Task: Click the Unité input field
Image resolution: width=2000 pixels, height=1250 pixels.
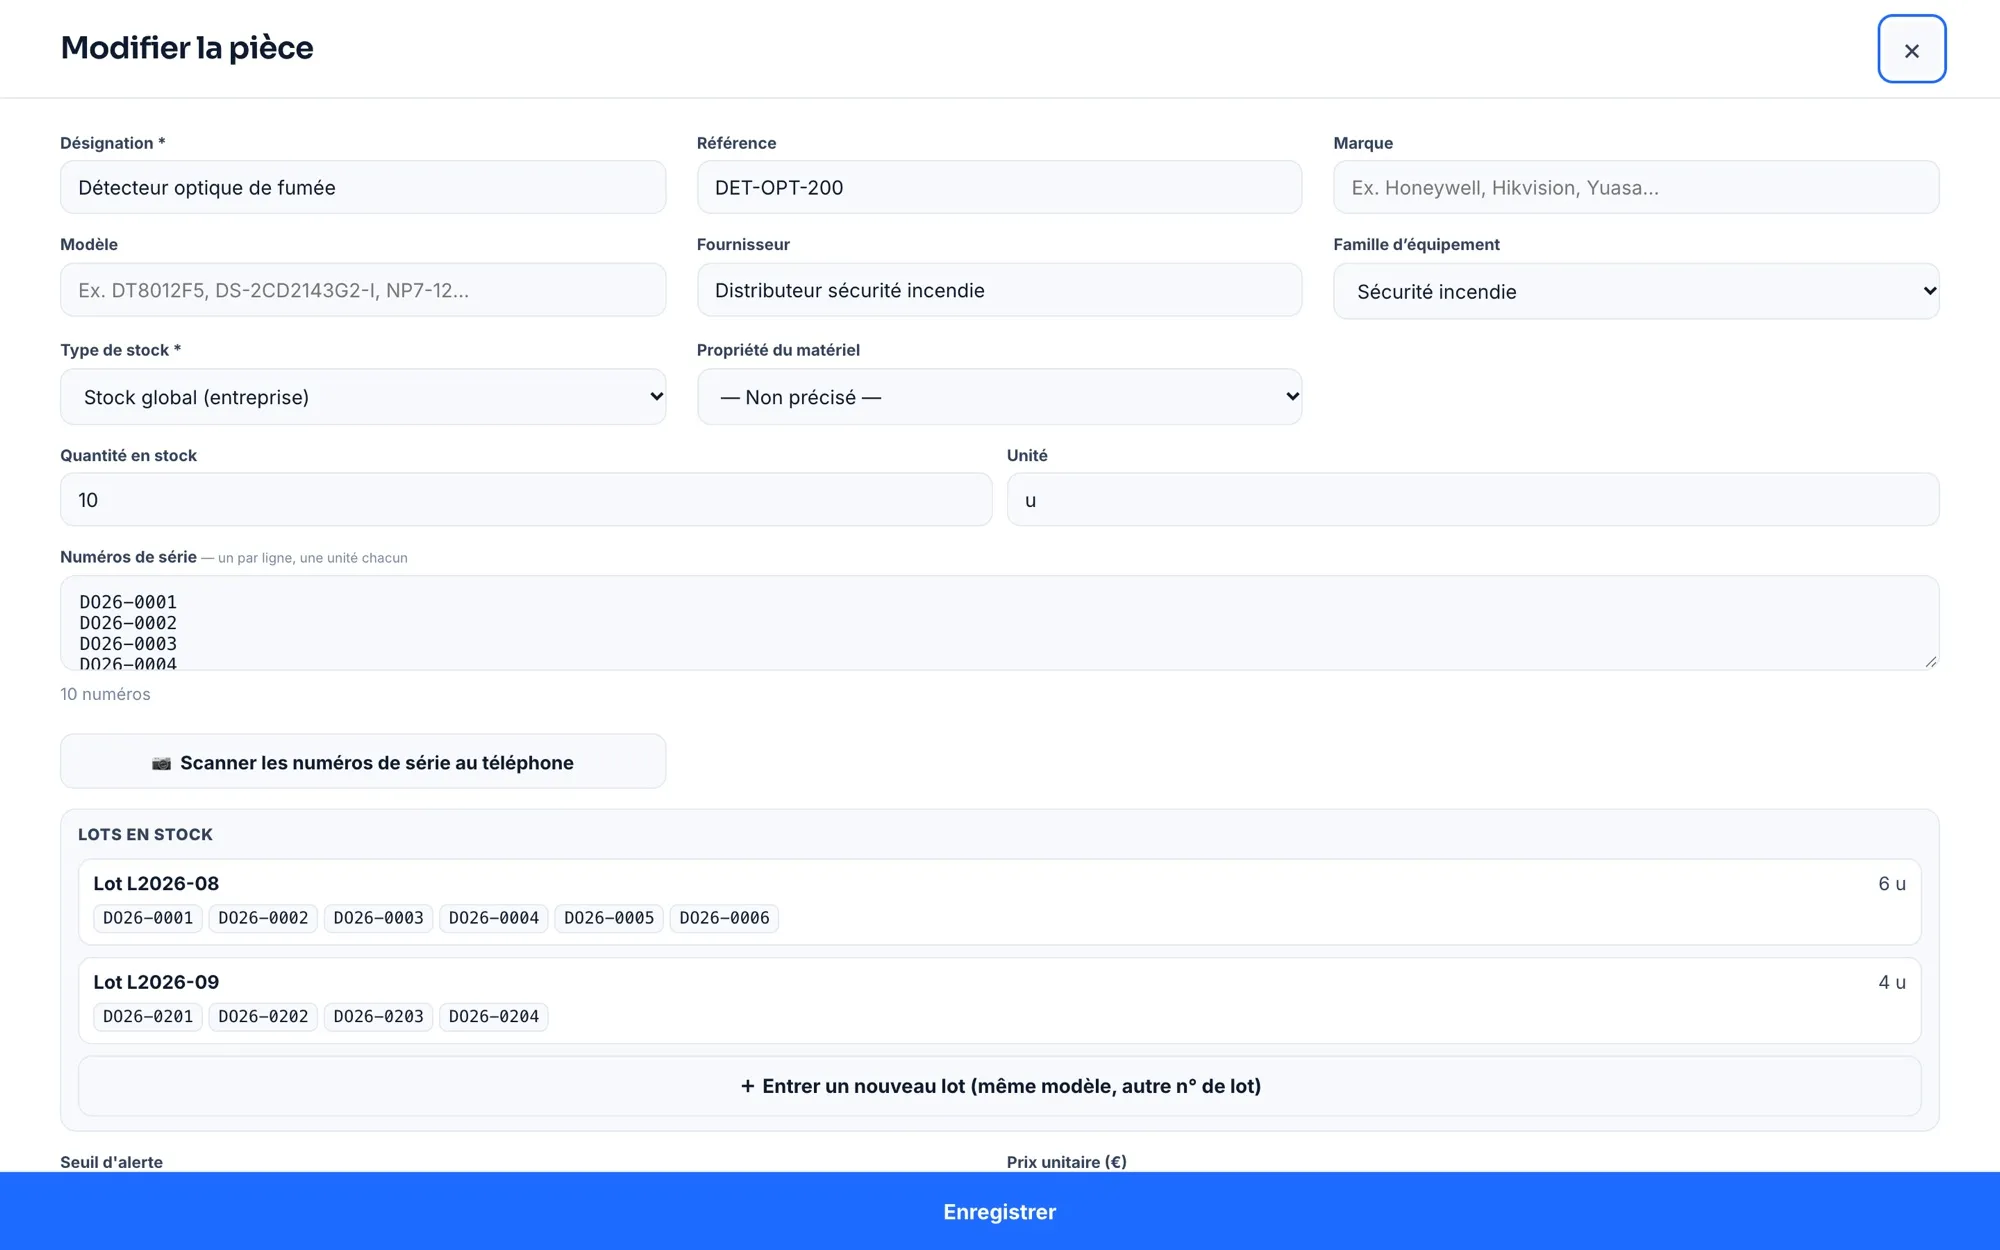Action: [x=1473, y=500]
